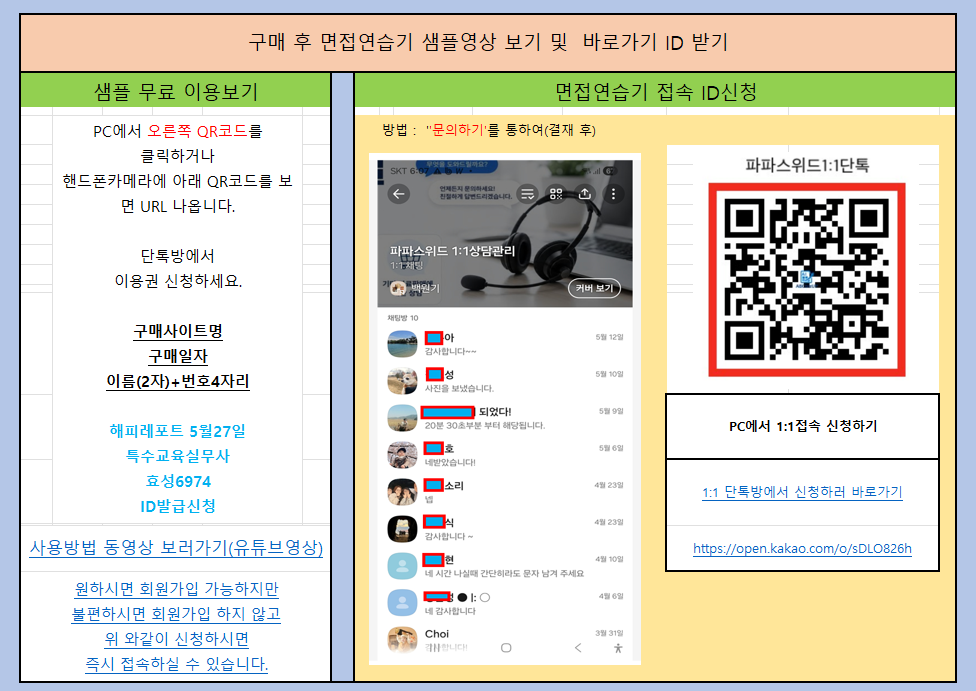Screen dimensions: 976x691
Task: Tap the accessibility figure icon at phone bottom
Action: (x=618, y=648)
